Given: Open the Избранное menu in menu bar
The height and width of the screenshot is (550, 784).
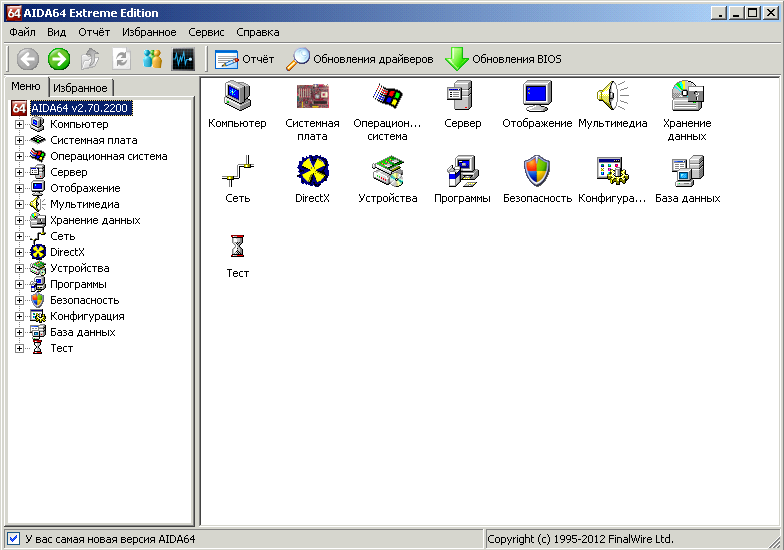Looking at the screenshot, I should 149,32.
